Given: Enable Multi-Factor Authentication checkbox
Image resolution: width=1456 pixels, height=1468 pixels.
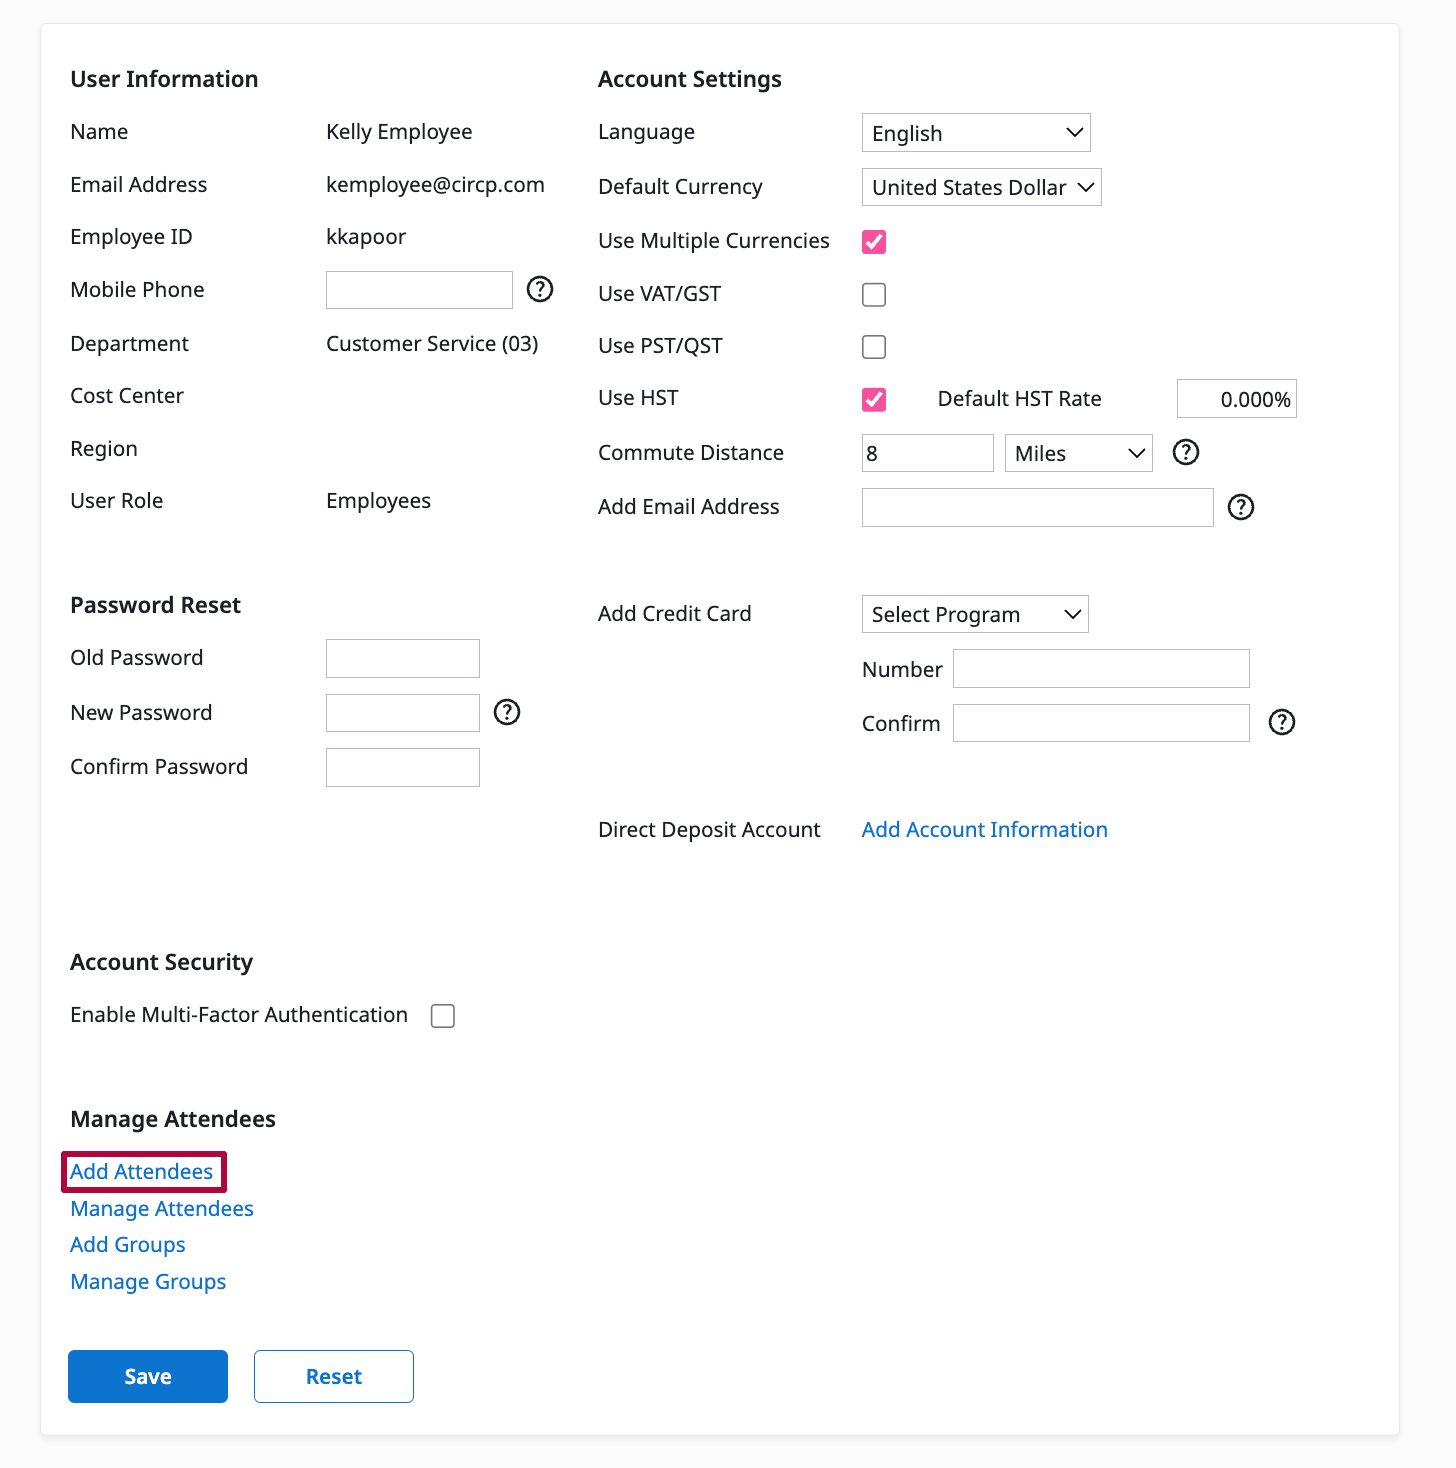Looking at the screenshot, I should tap(443, 1016).
